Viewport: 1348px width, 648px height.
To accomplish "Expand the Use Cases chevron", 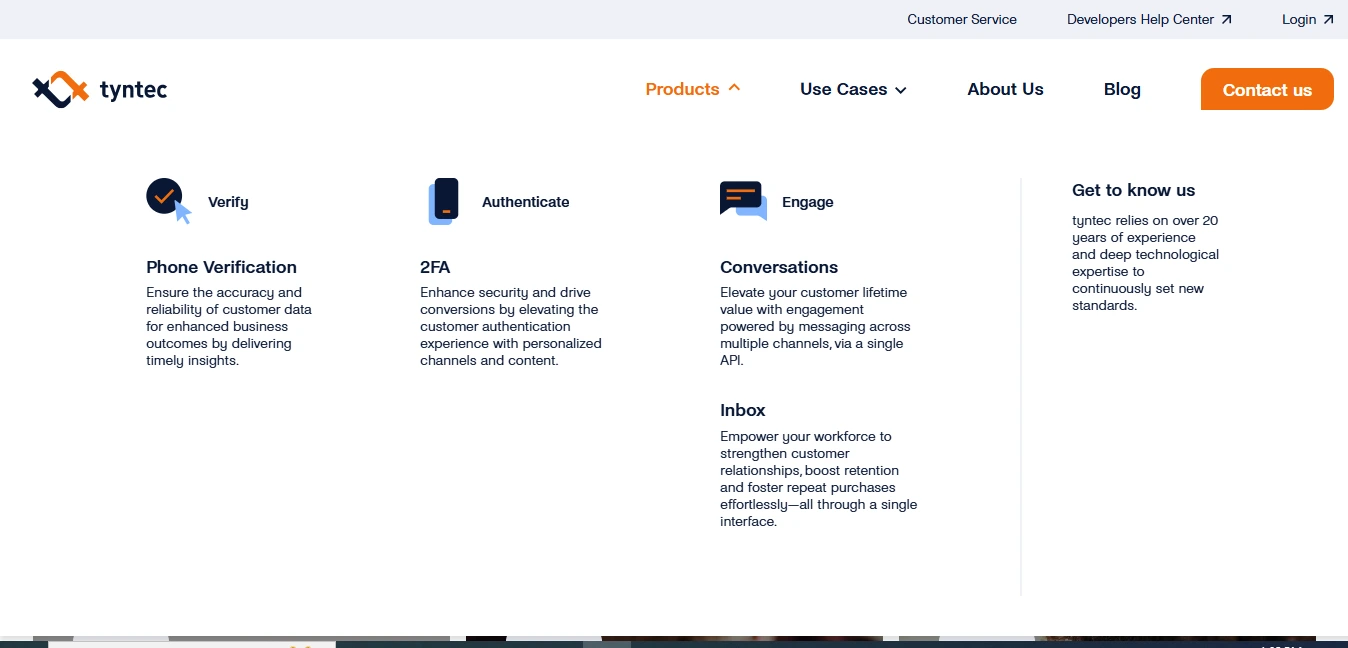I will point(900,90).
